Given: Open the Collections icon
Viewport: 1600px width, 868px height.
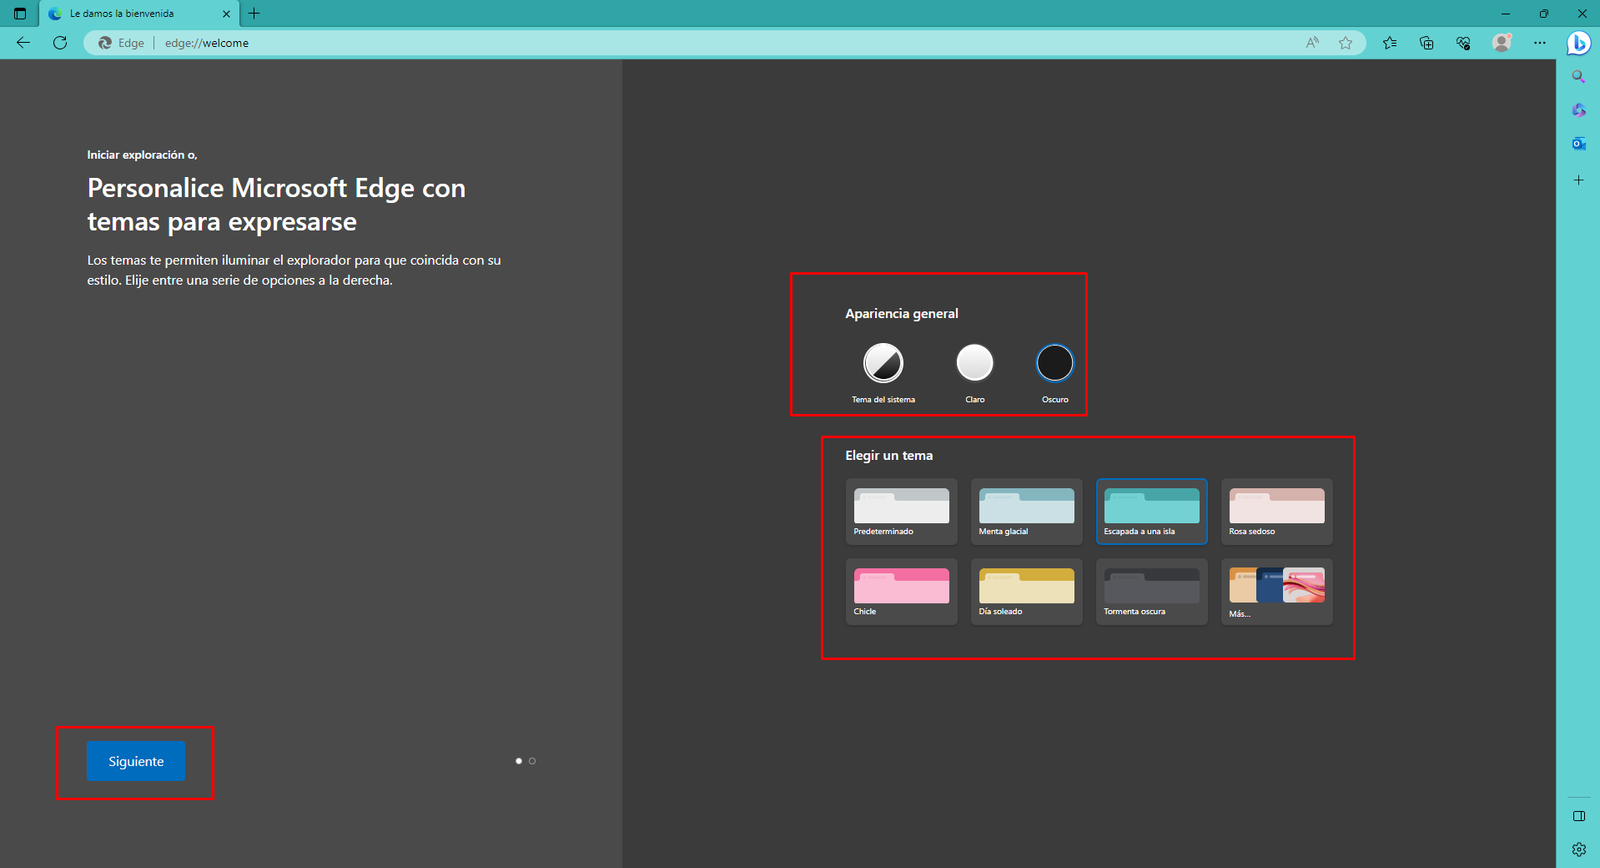Looking at the screenshot, I should tap(1426, 43).
